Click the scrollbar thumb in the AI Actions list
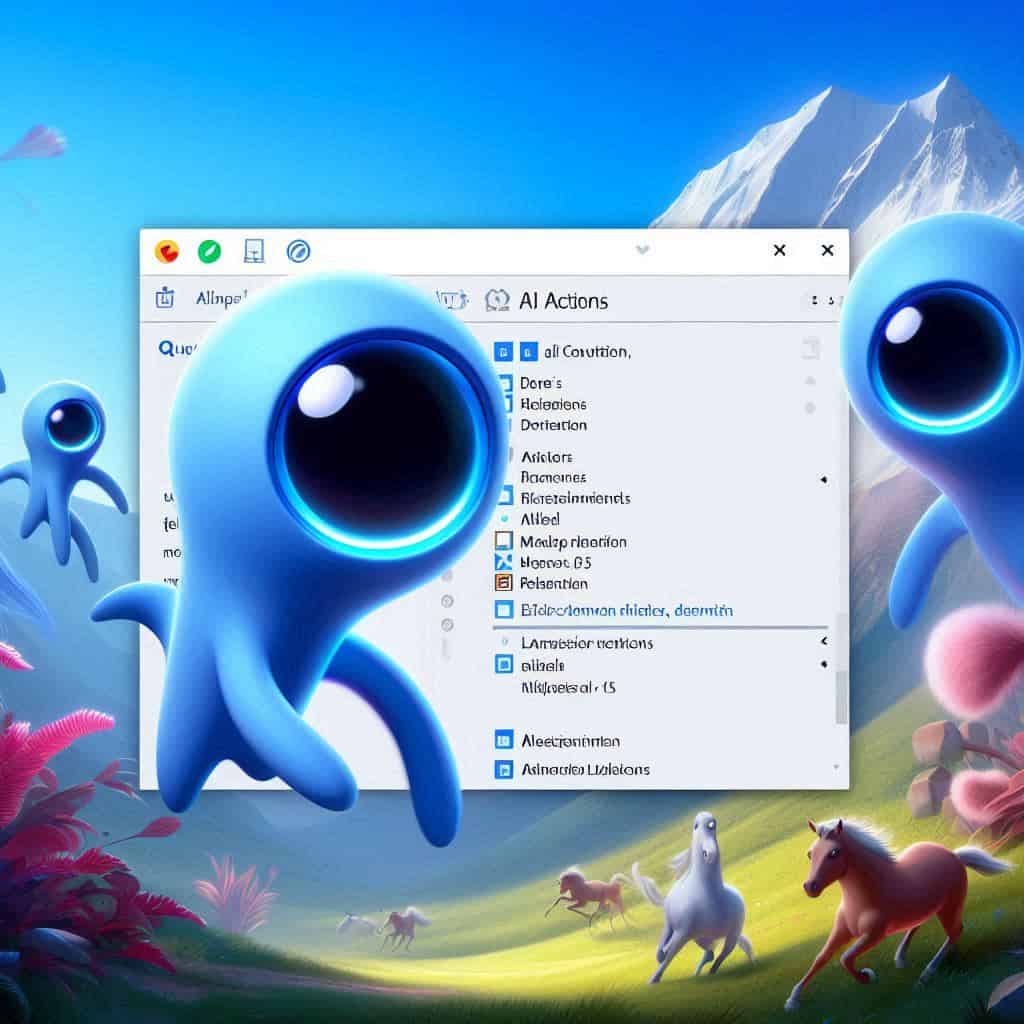This screenshot has height=1024, width=1024. click(841, 697)
